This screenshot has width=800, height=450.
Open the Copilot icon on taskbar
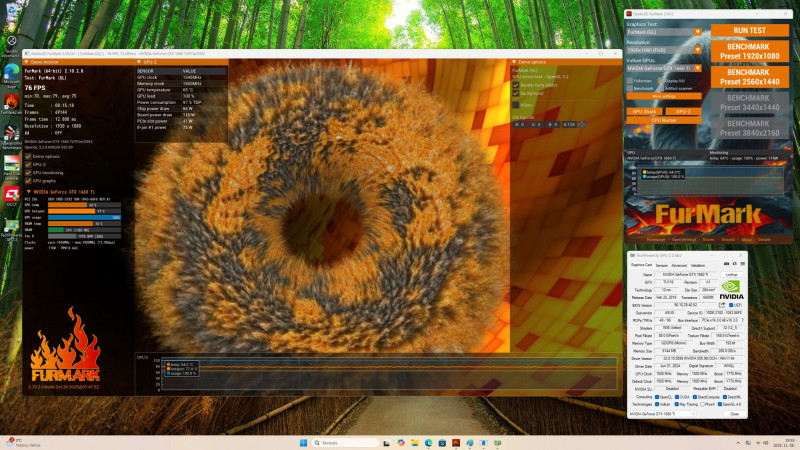point(401,442)
